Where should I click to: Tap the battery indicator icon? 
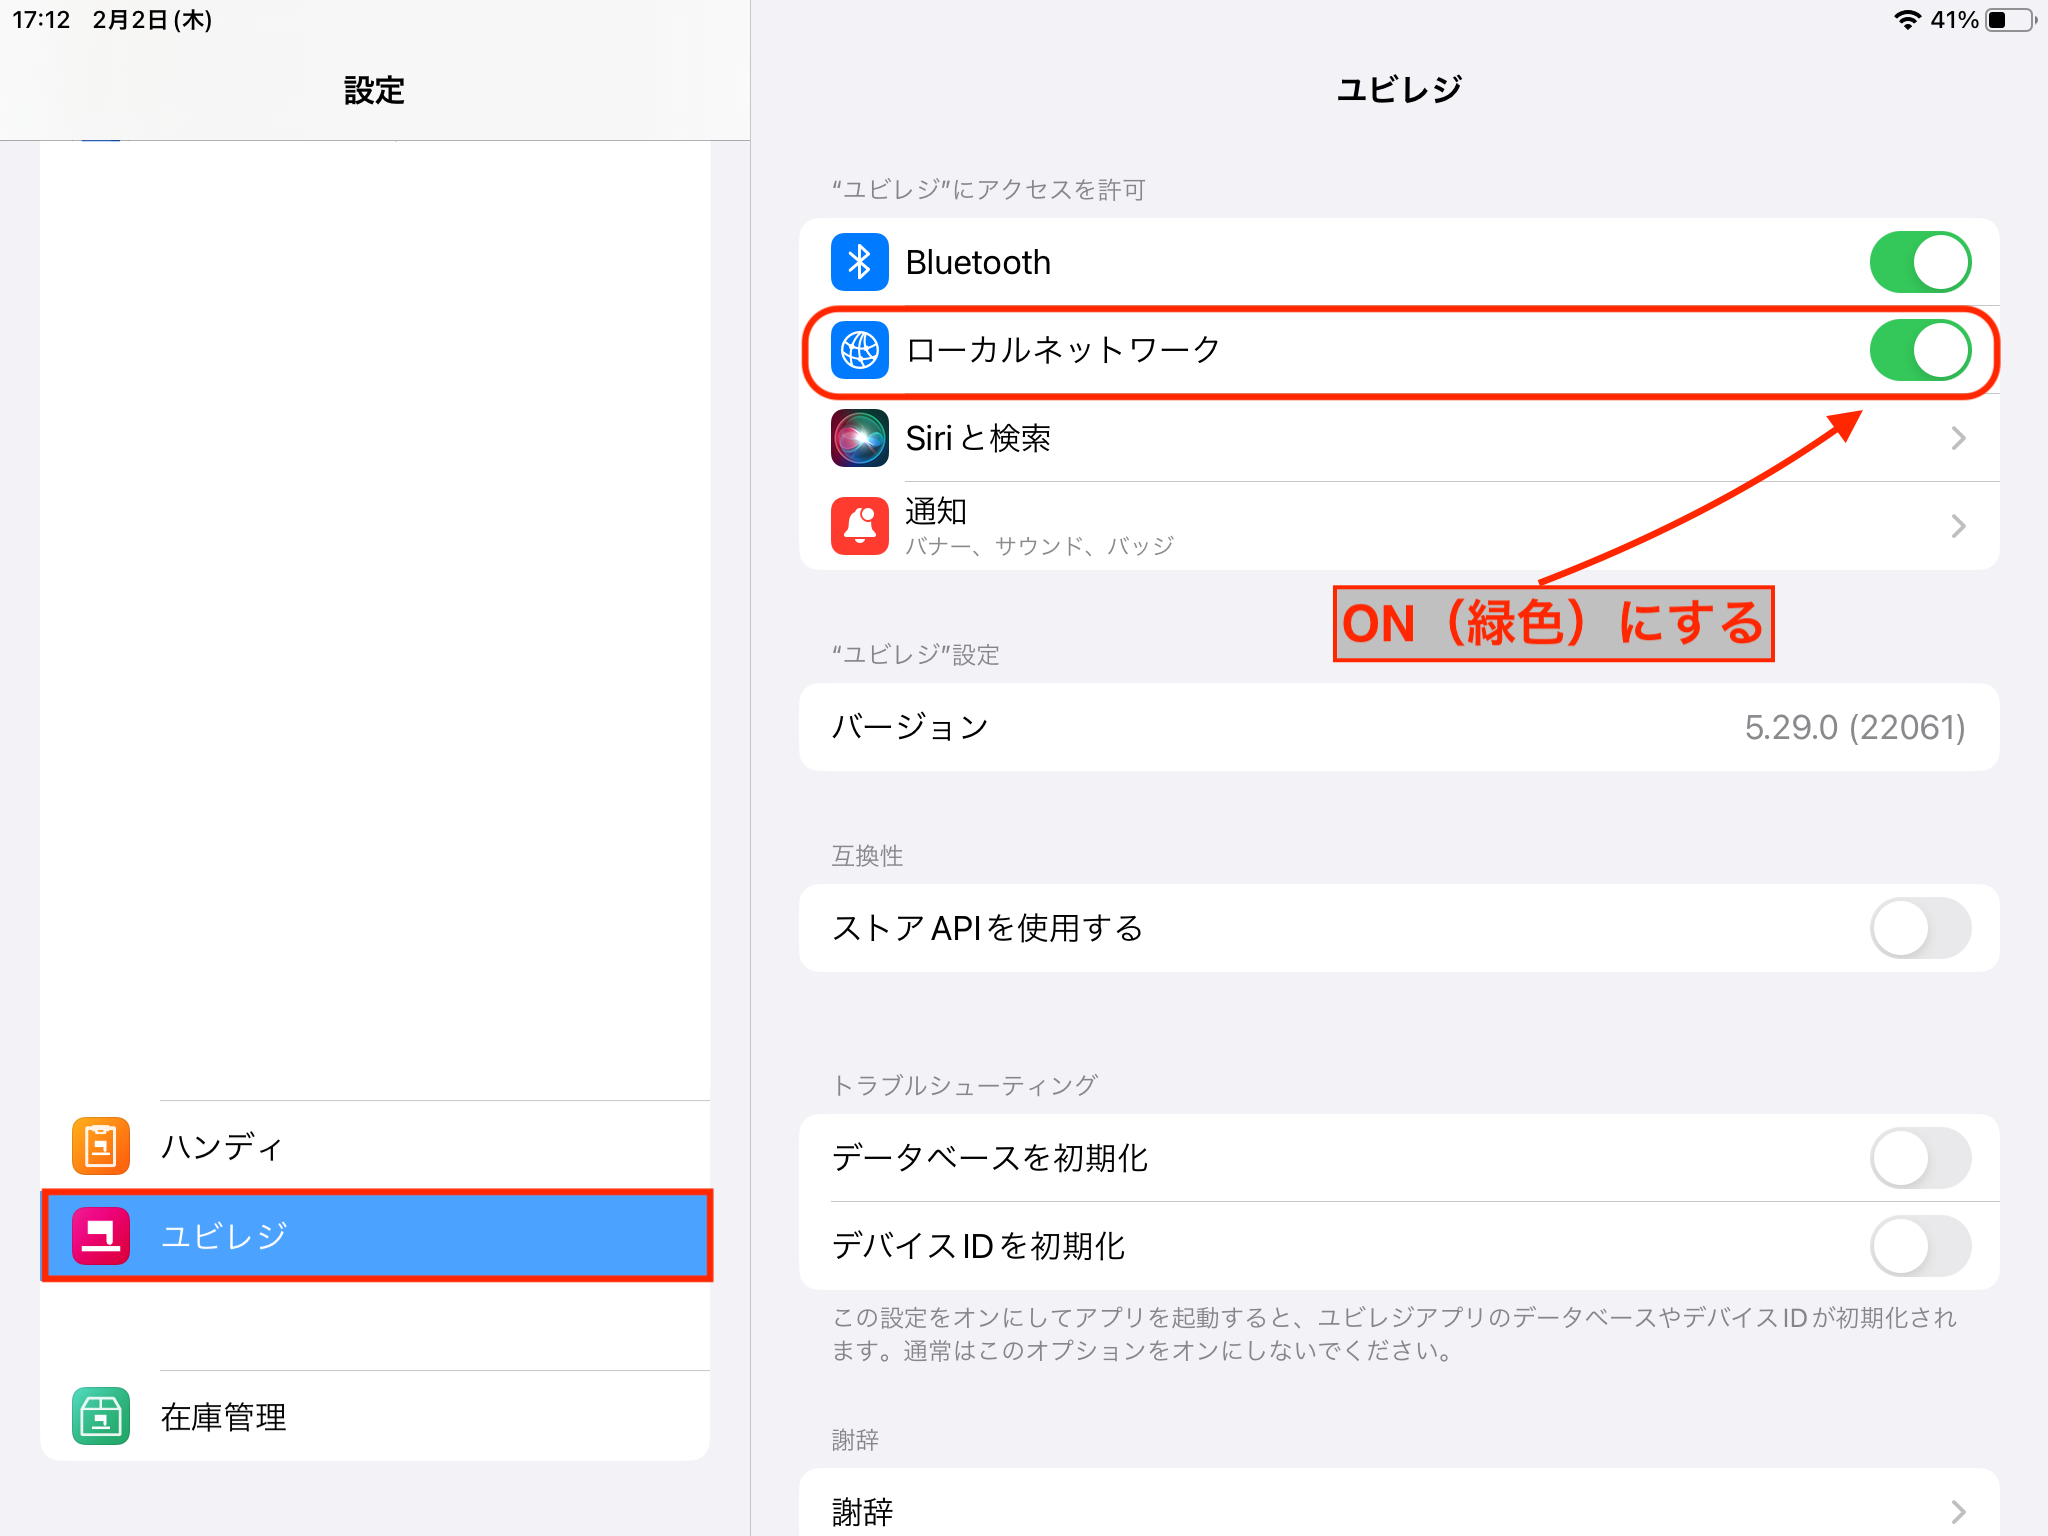pos(2011,20)
